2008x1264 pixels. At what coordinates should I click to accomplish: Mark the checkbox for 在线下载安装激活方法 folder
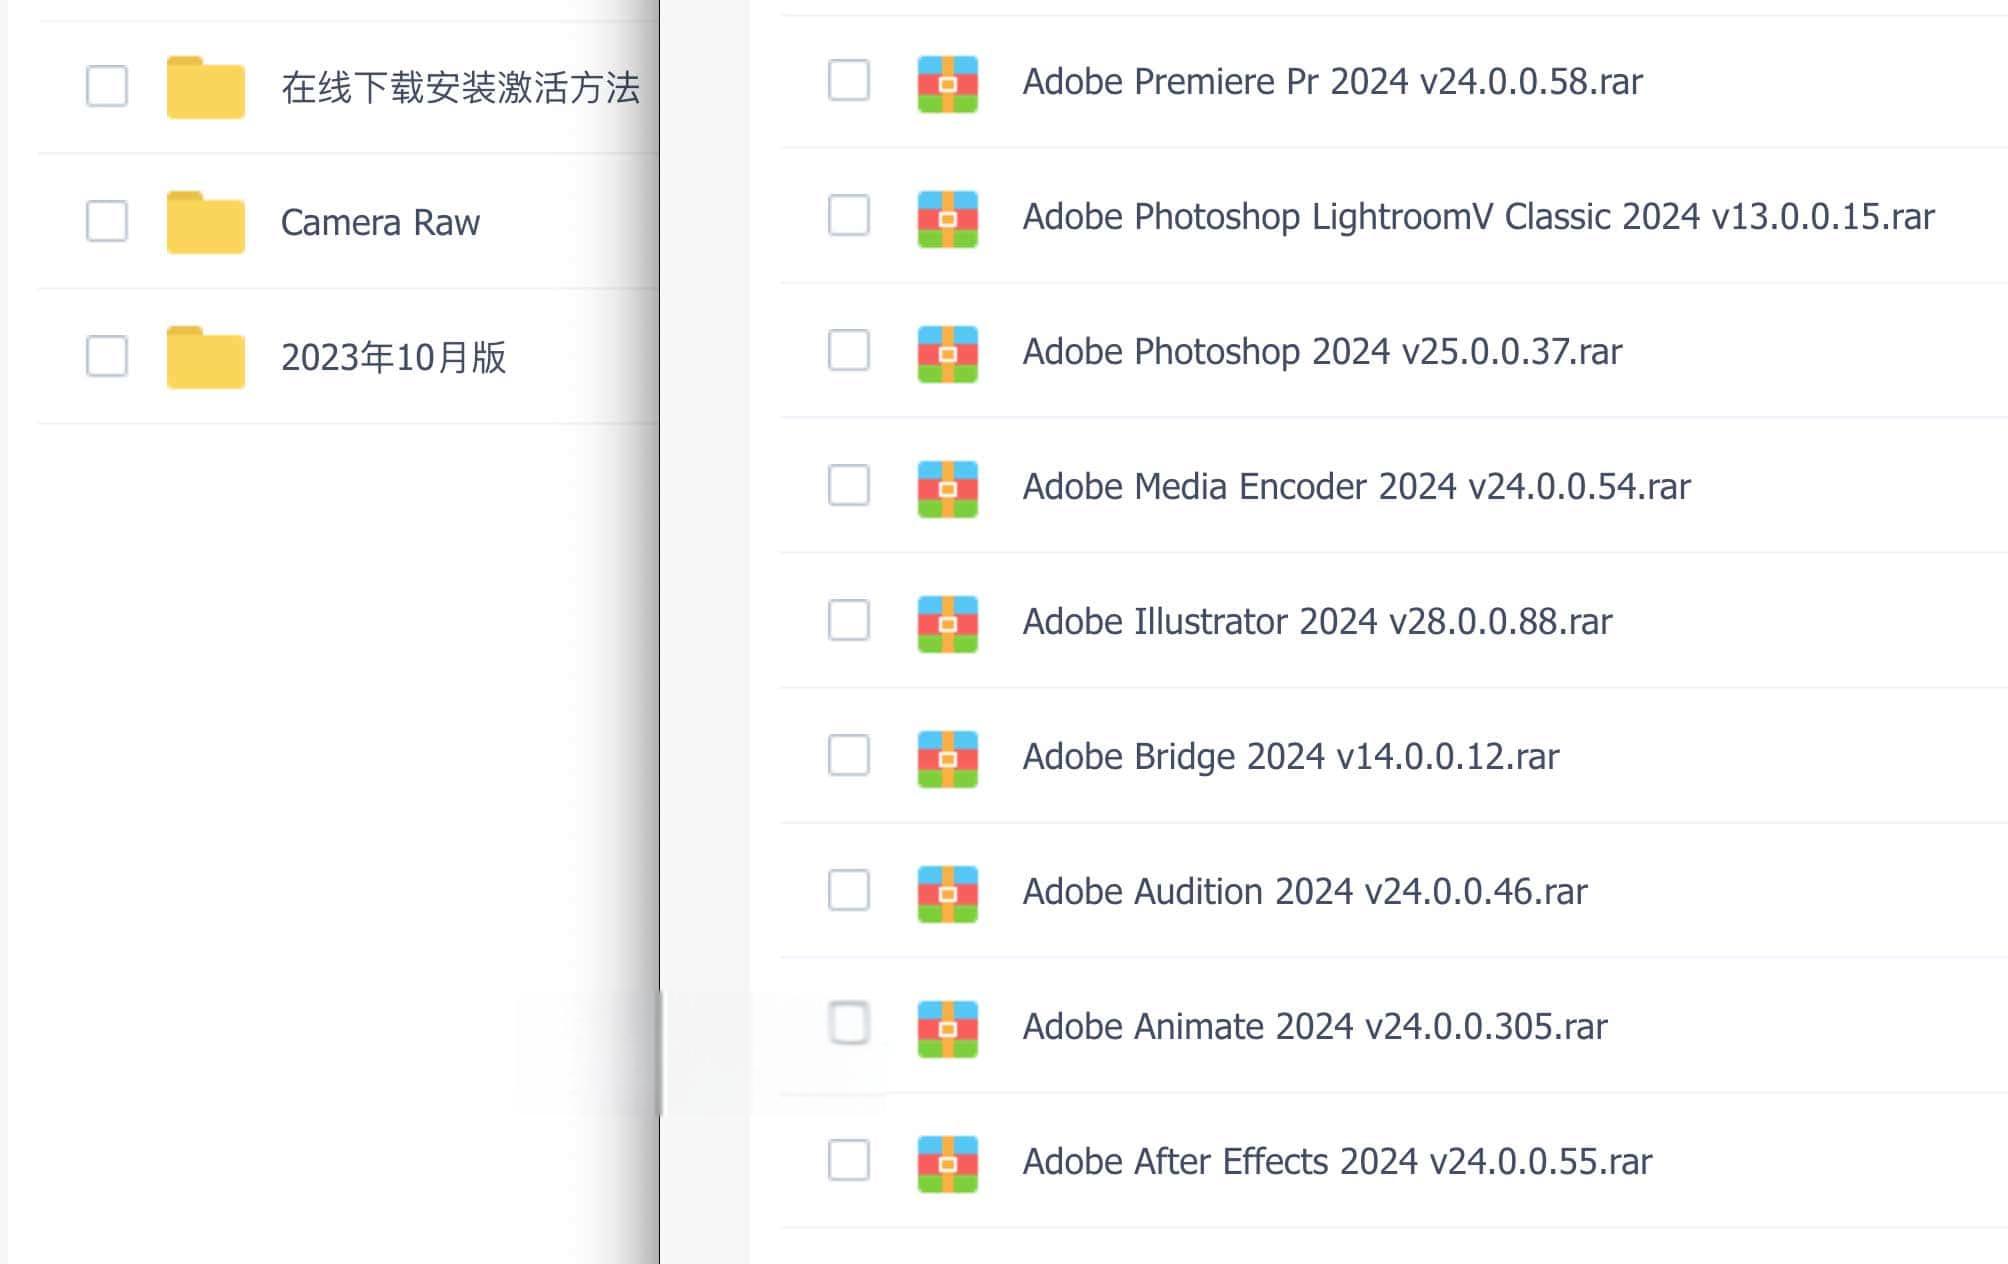(x=107, y=86)
